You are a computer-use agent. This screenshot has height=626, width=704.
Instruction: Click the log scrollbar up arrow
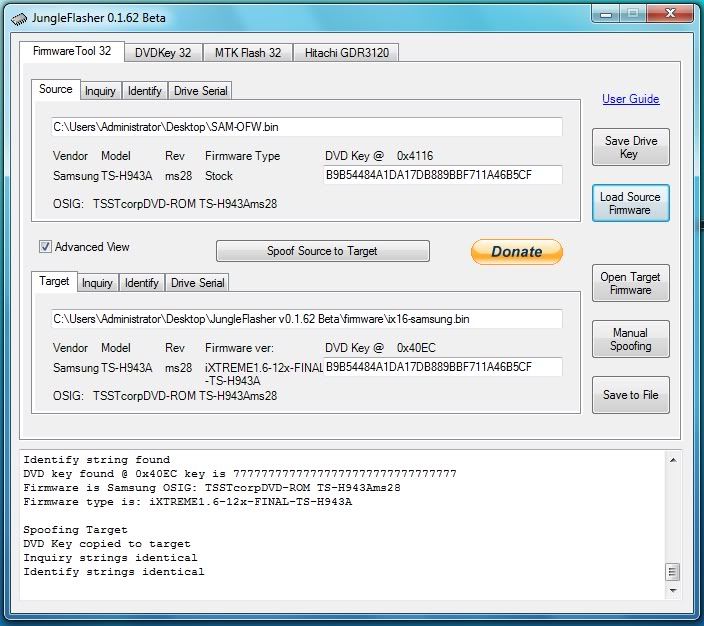[x=673, y=460]
